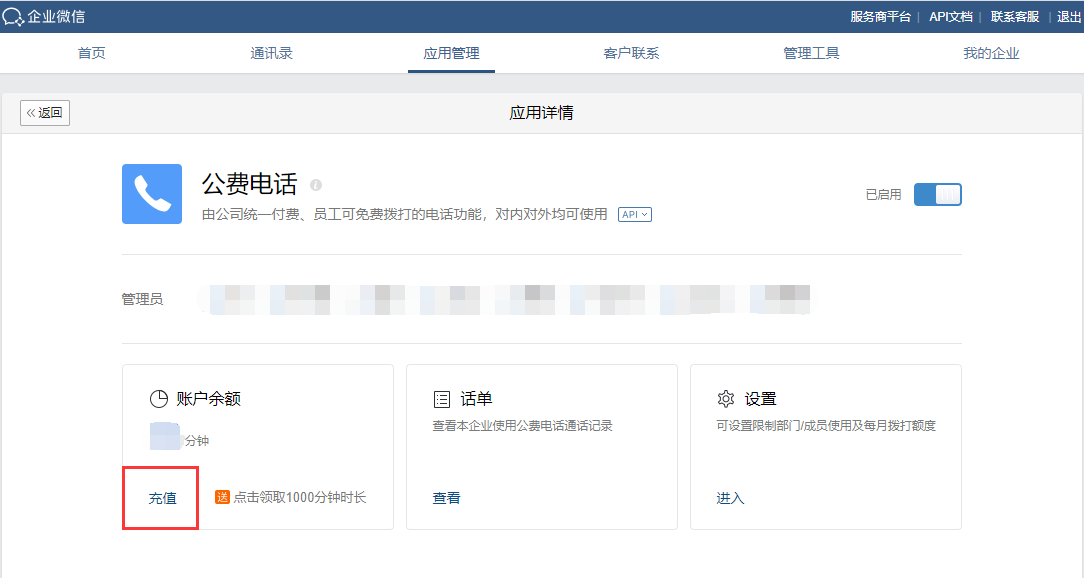Click the info icon beside 公费电话
The width and height of the screenshot is (1084, 578).
coord(316,185)
